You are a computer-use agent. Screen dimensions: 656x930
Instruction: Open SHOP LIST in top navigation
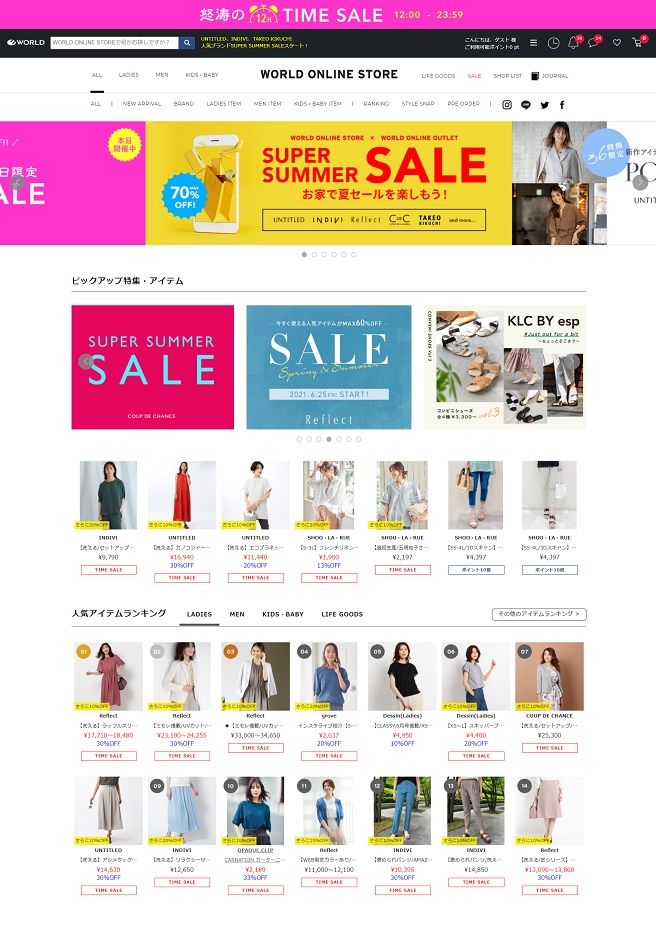(508, 76)
